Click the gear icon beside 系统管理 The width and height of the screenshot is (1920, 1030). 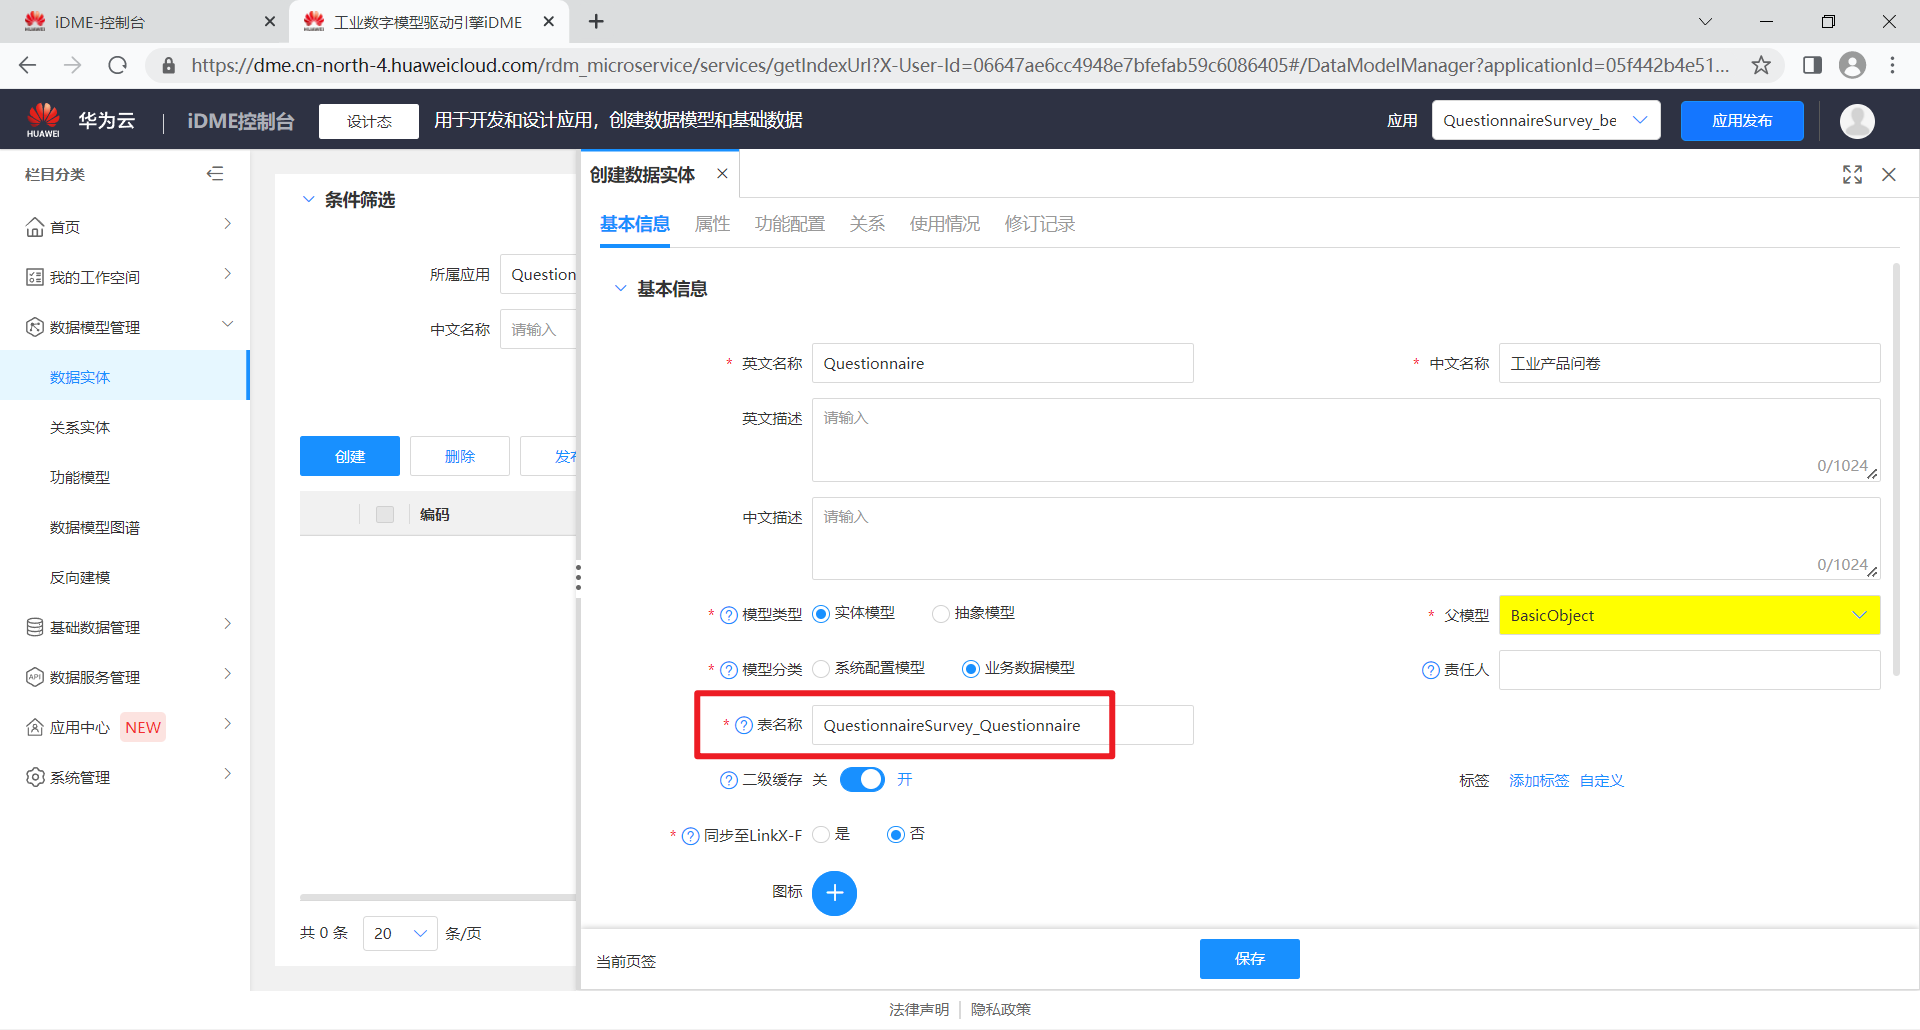35,777
